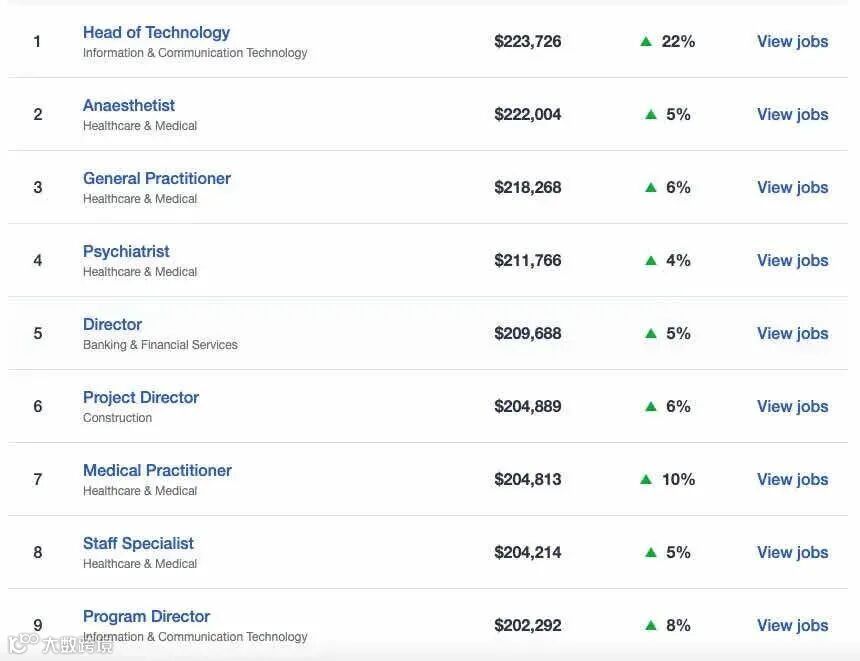Click the Program Director title link
Screen dimensions: 860x661
click(146, 617)
